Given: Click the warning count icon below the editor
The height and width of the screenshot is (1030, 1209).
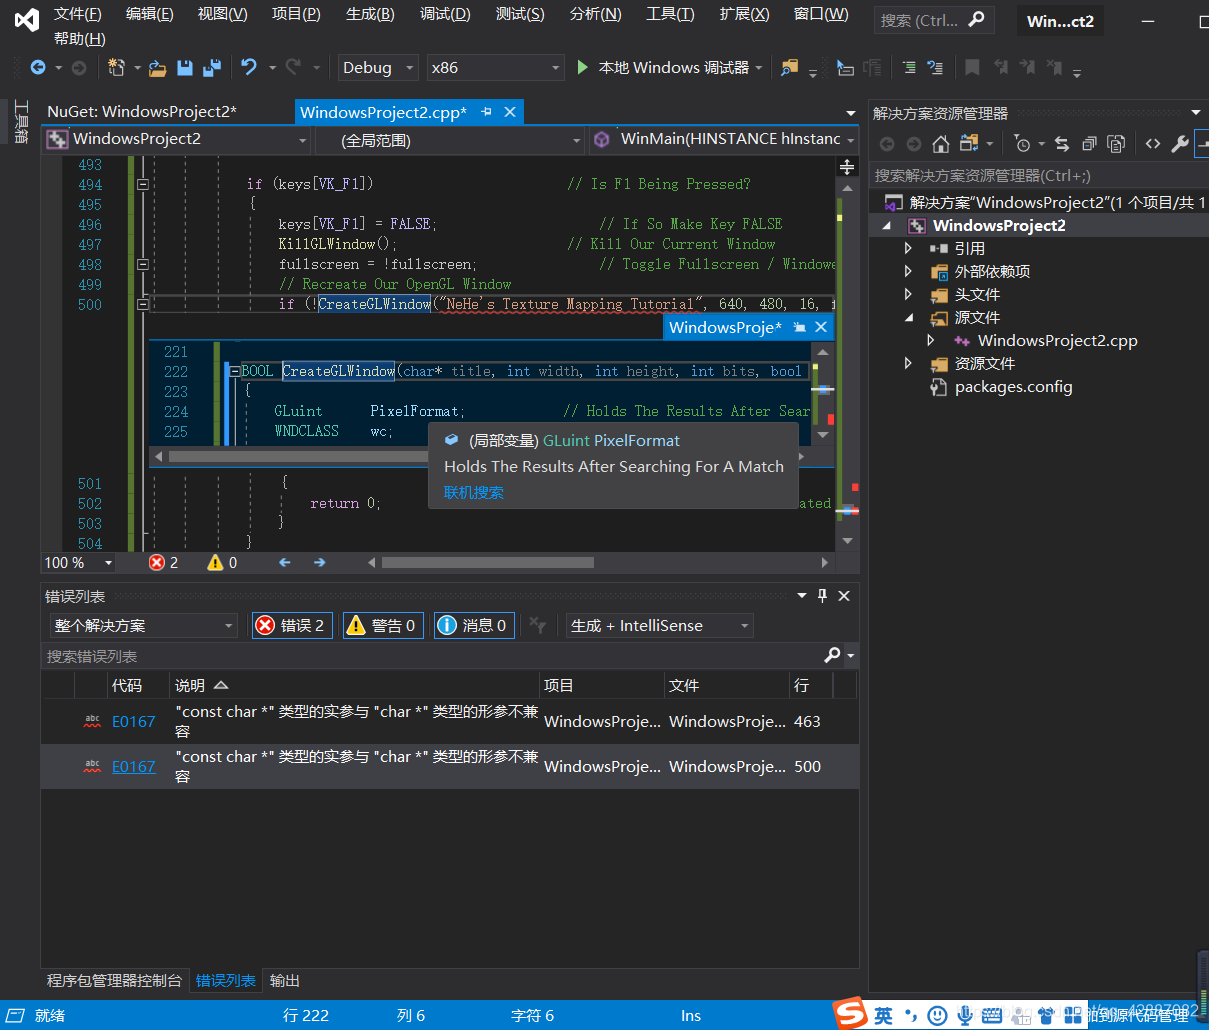Looking at the screenshot, I should tap(215, 563).
